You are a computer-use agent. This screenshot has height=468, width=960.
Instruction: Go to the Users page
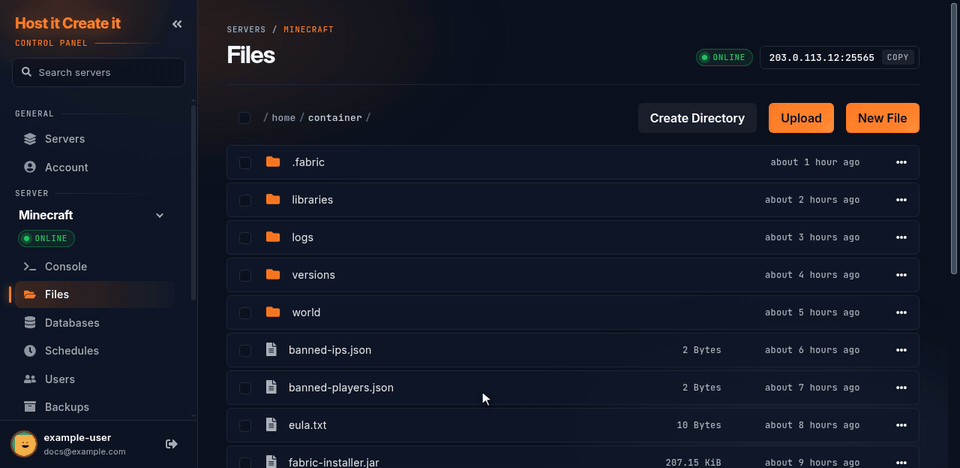(x=94, y=379)
